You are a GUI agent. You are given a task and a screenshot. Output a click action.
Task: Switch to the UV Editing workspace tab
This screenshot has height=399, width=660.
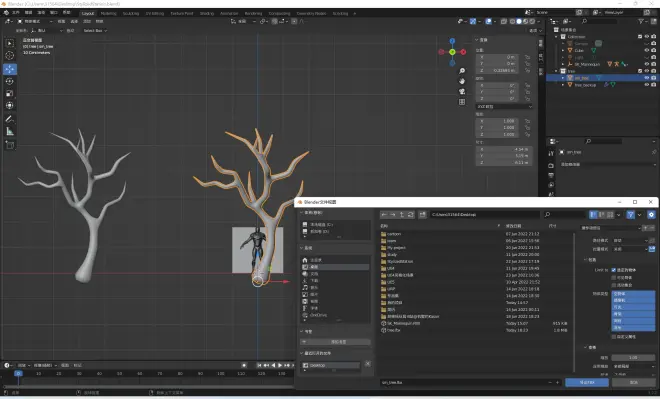(154, 13)
